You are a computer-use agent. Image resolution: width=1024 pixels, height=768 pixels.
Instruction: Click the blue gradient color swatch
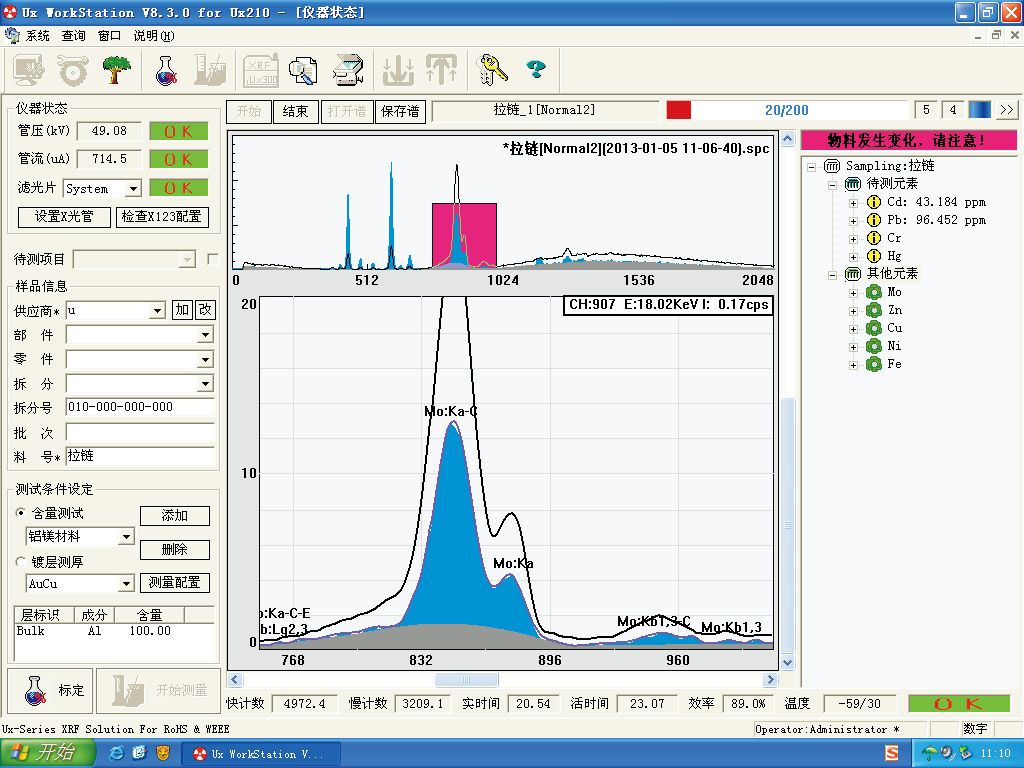point(980,110)
